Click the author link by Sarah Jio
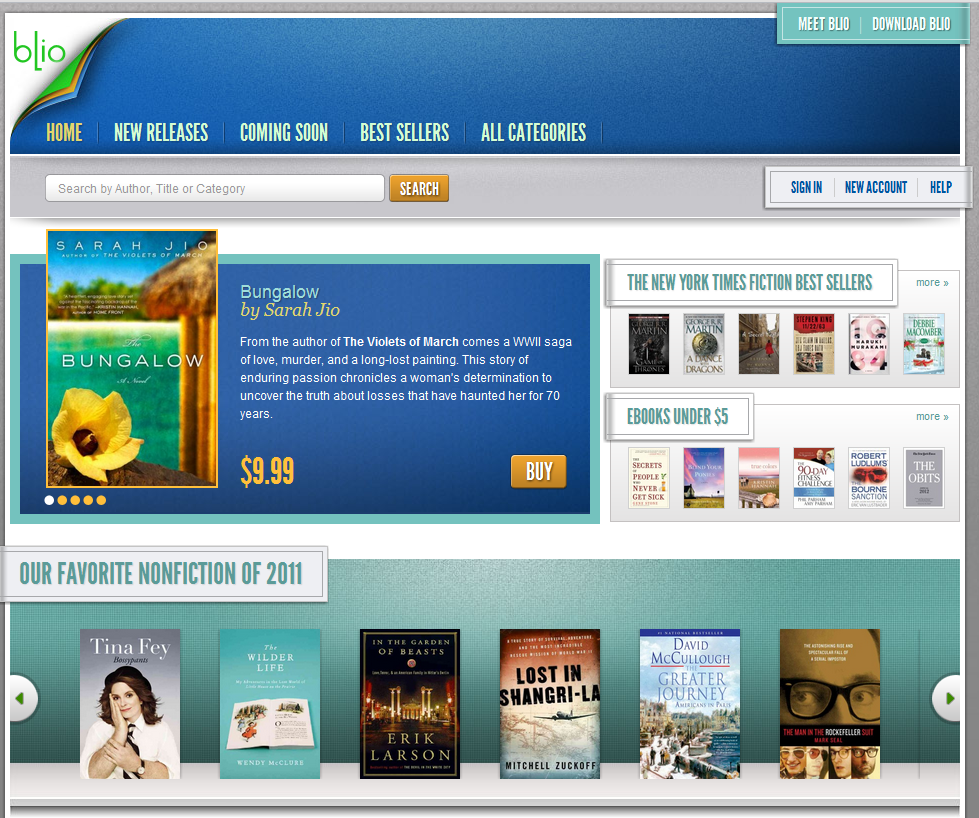Viewport: 979px width, 818px height. [290, 310]
